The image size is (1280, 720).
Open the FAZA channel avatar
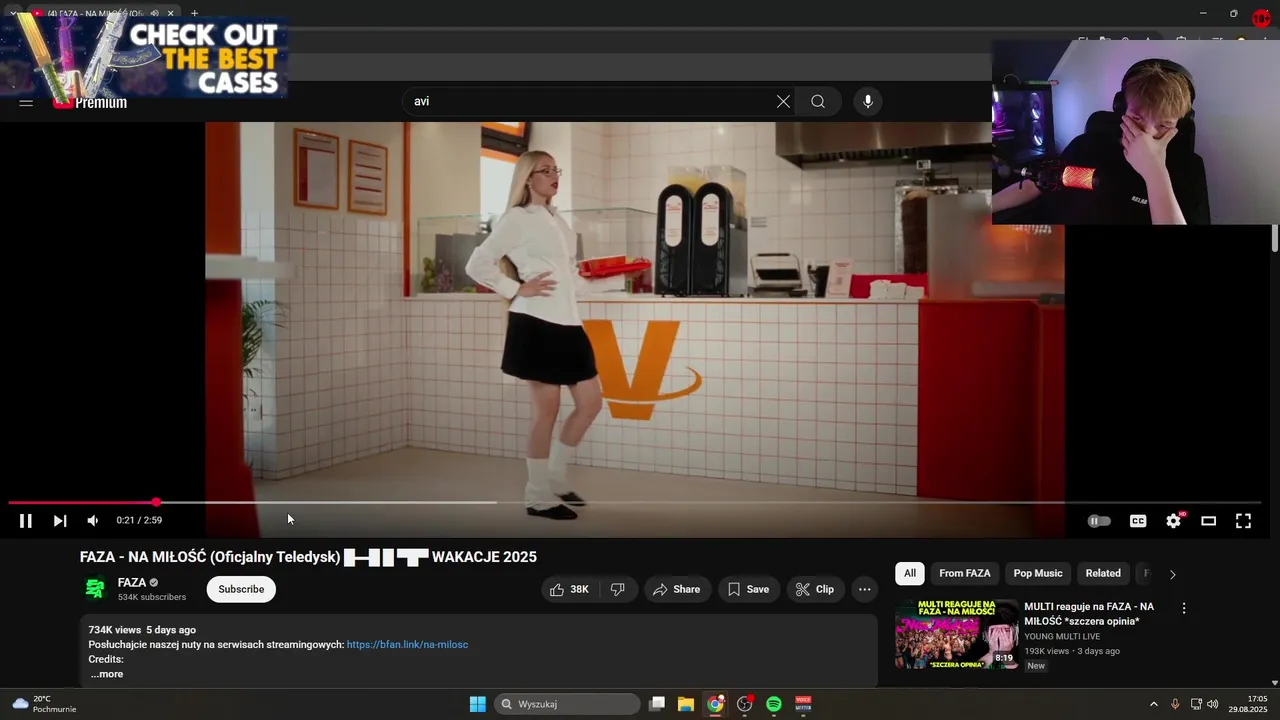pos(95,589)
